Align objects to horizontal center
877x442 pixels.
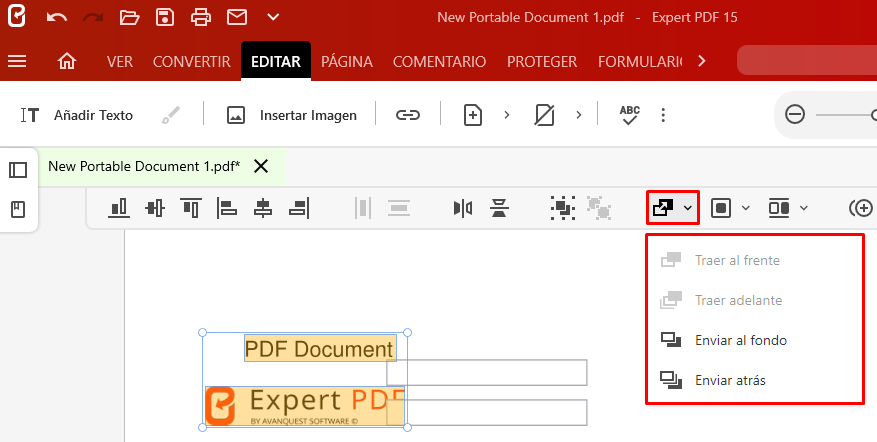[263, 208]
